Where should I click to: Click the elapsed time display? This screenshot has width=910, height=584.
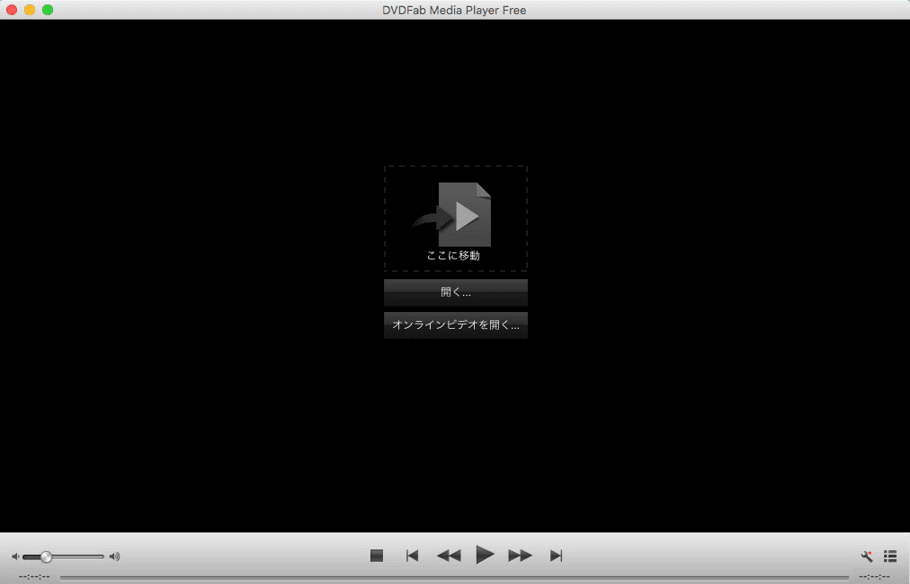pos(34,577)
